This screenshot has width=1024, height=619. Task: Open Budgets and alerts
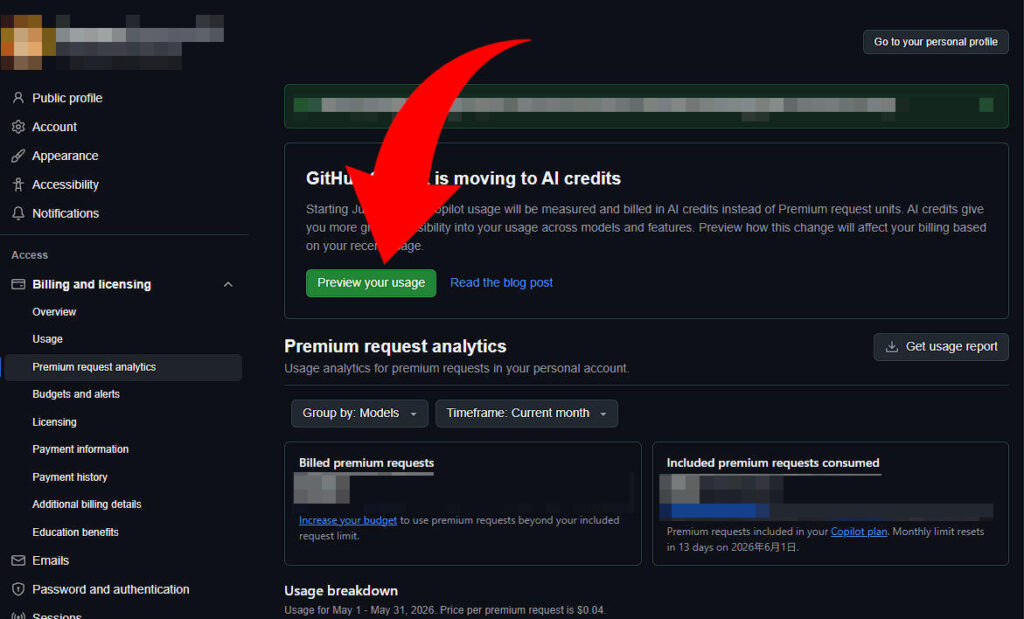coord(76,394)
